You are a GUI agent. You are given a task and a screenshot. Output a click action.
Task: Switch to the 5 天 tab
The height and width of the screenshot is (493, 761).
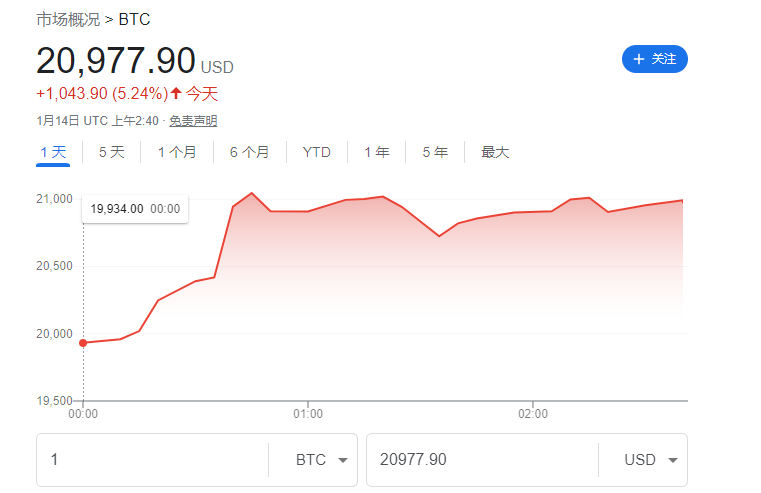tap(111, 152)
